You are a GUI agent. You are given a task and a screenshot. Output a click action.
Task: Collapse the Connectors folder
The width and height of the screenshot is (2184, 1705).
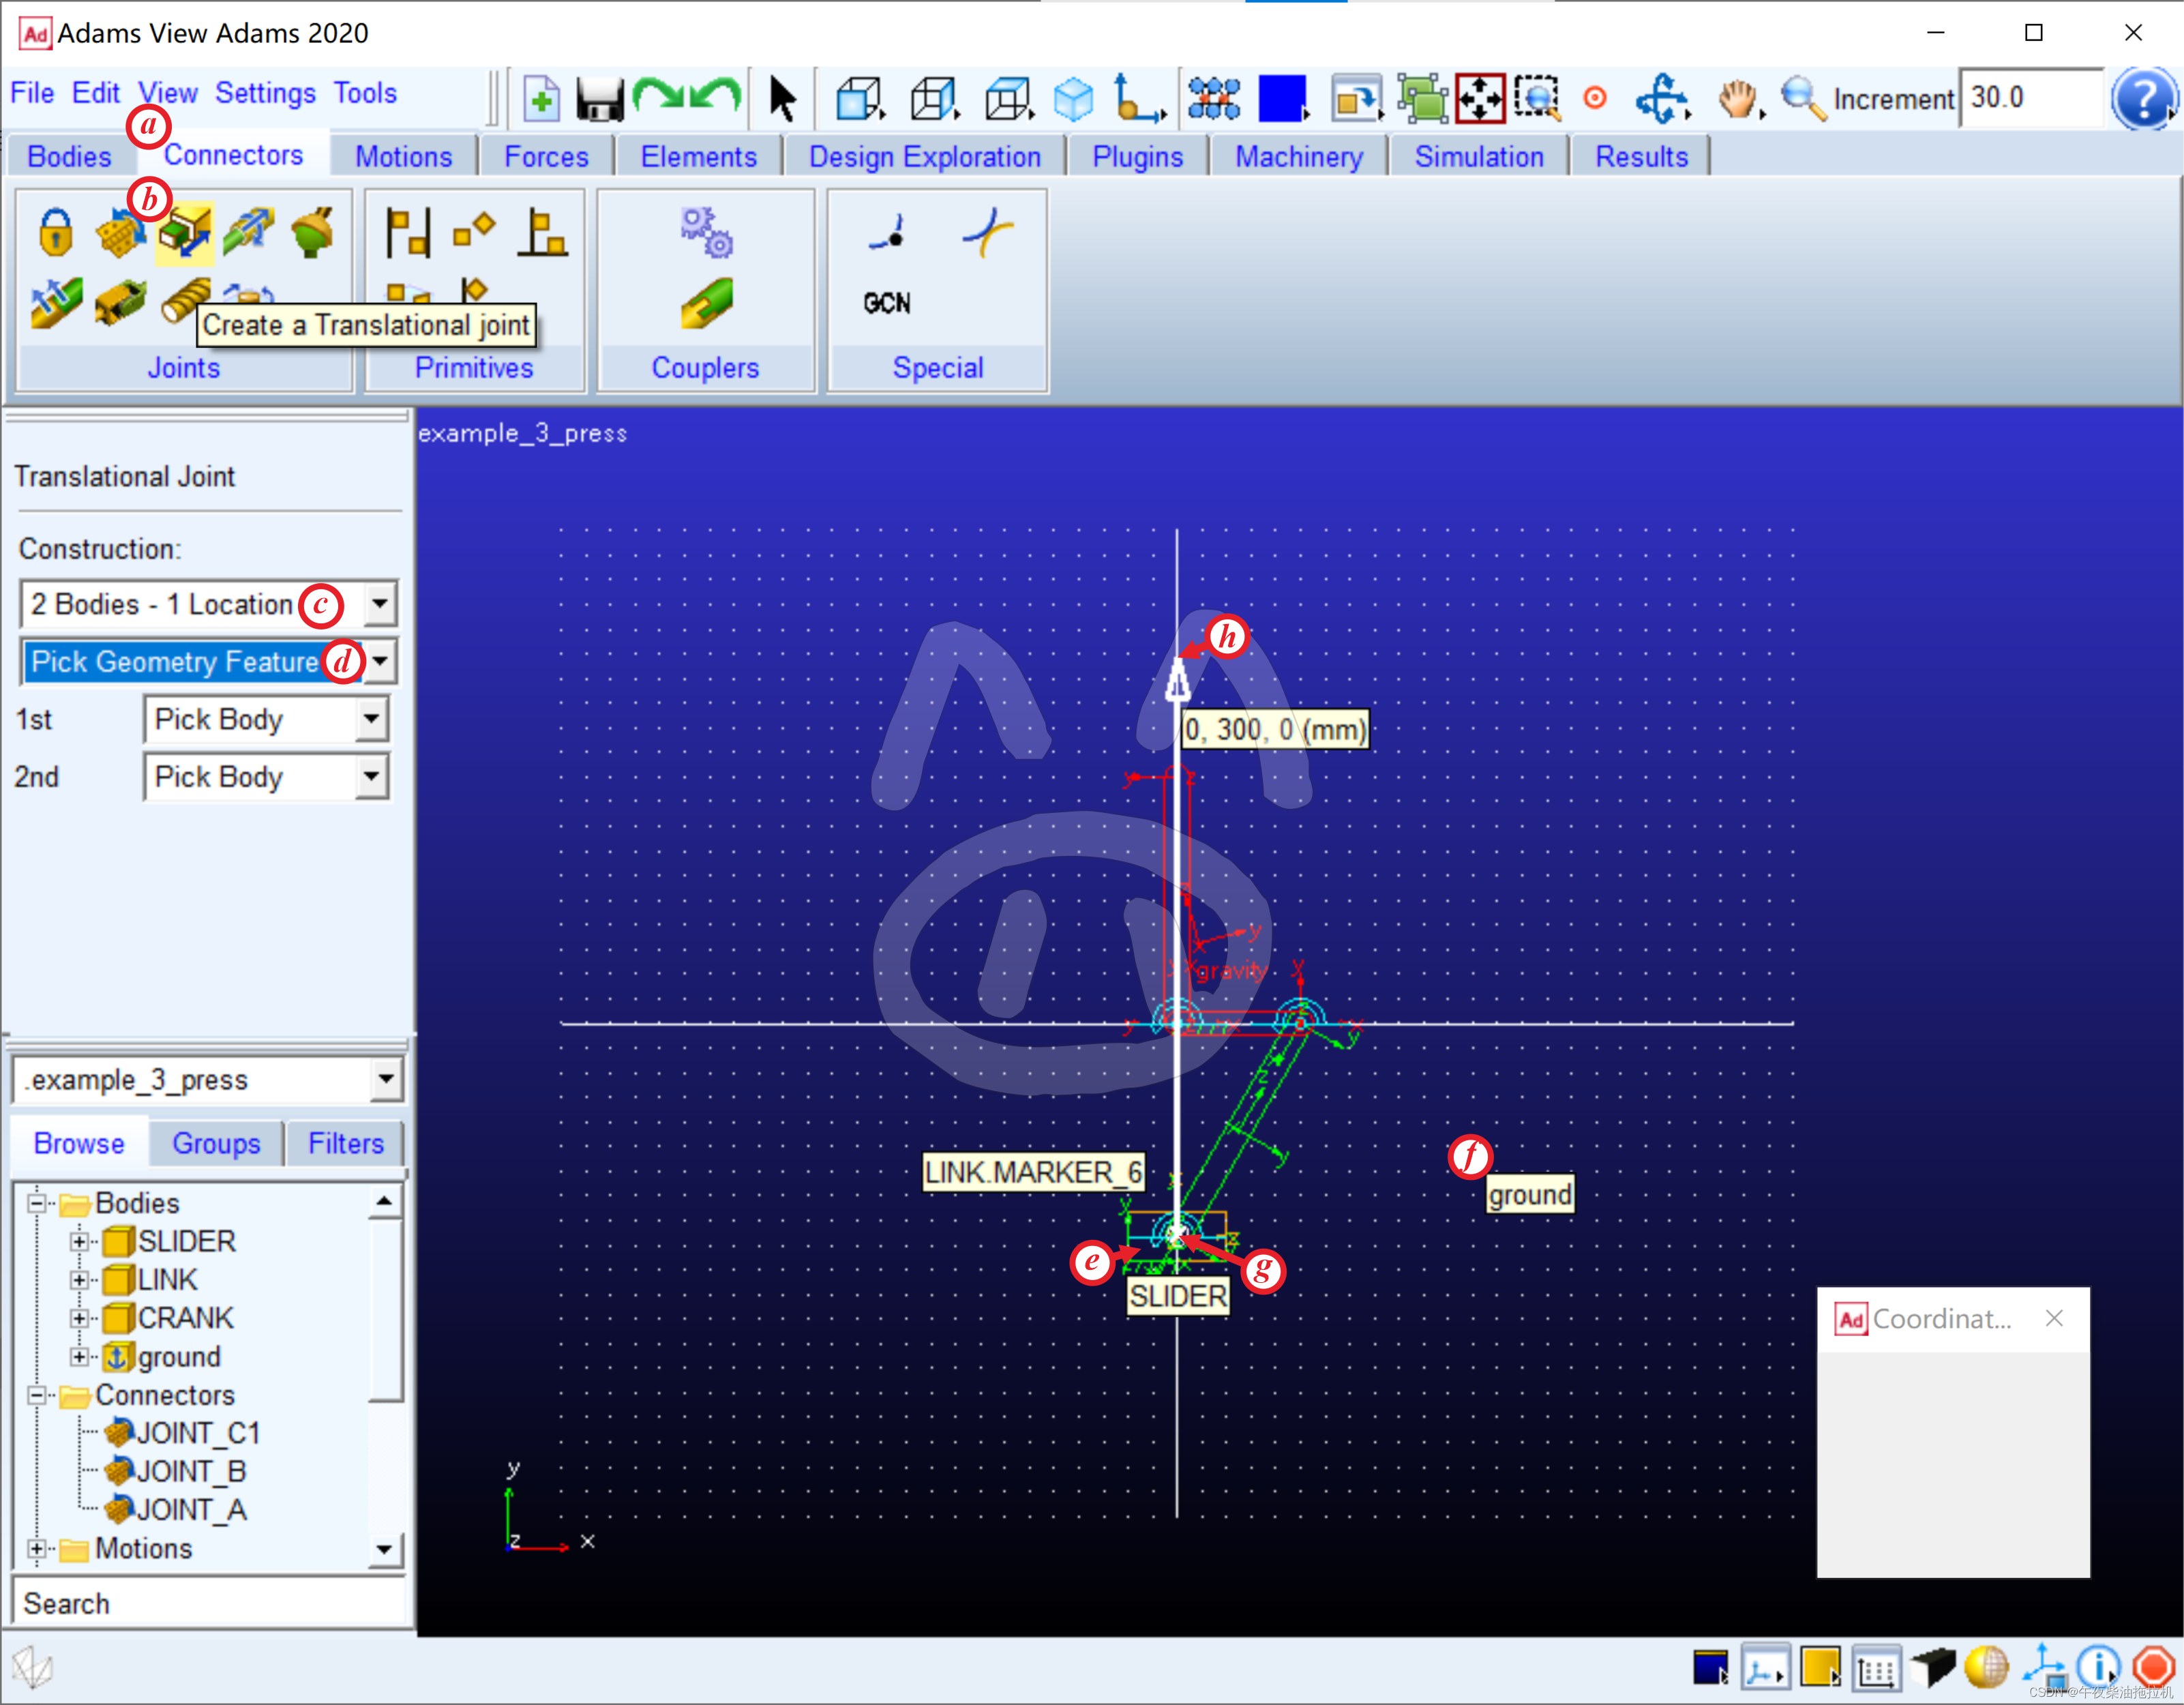click(x=37, y=1396)
